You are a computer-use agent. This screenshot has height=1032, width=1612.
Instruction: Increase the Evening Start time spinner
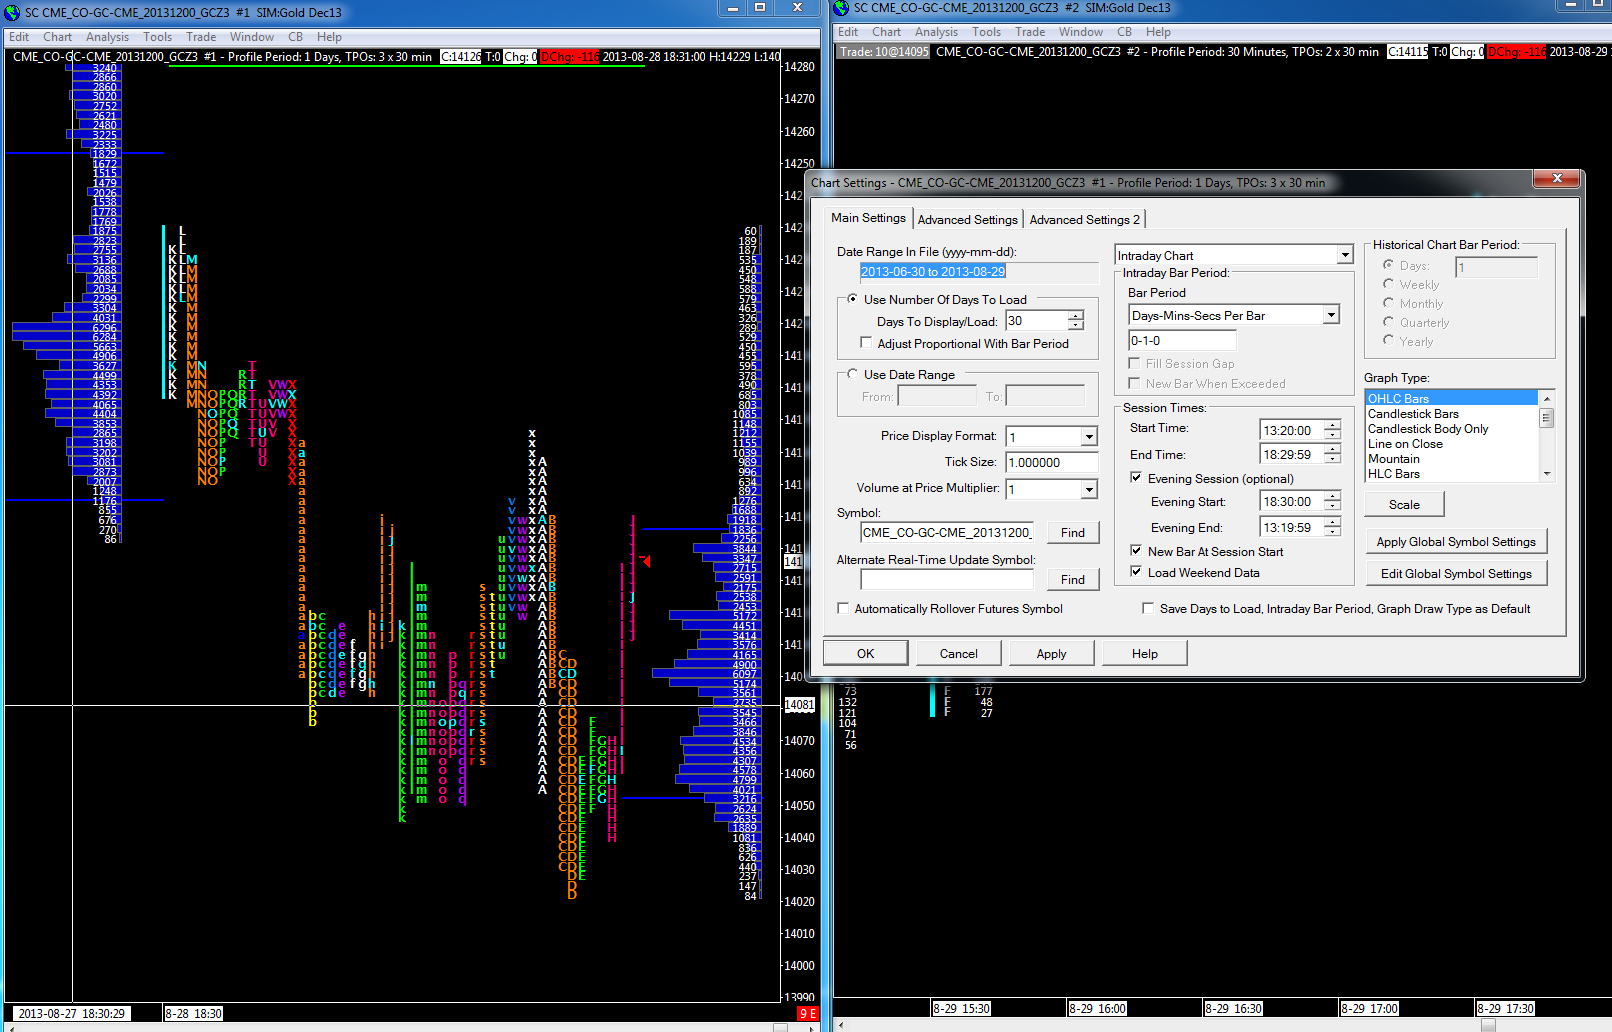coord(1332,497)
